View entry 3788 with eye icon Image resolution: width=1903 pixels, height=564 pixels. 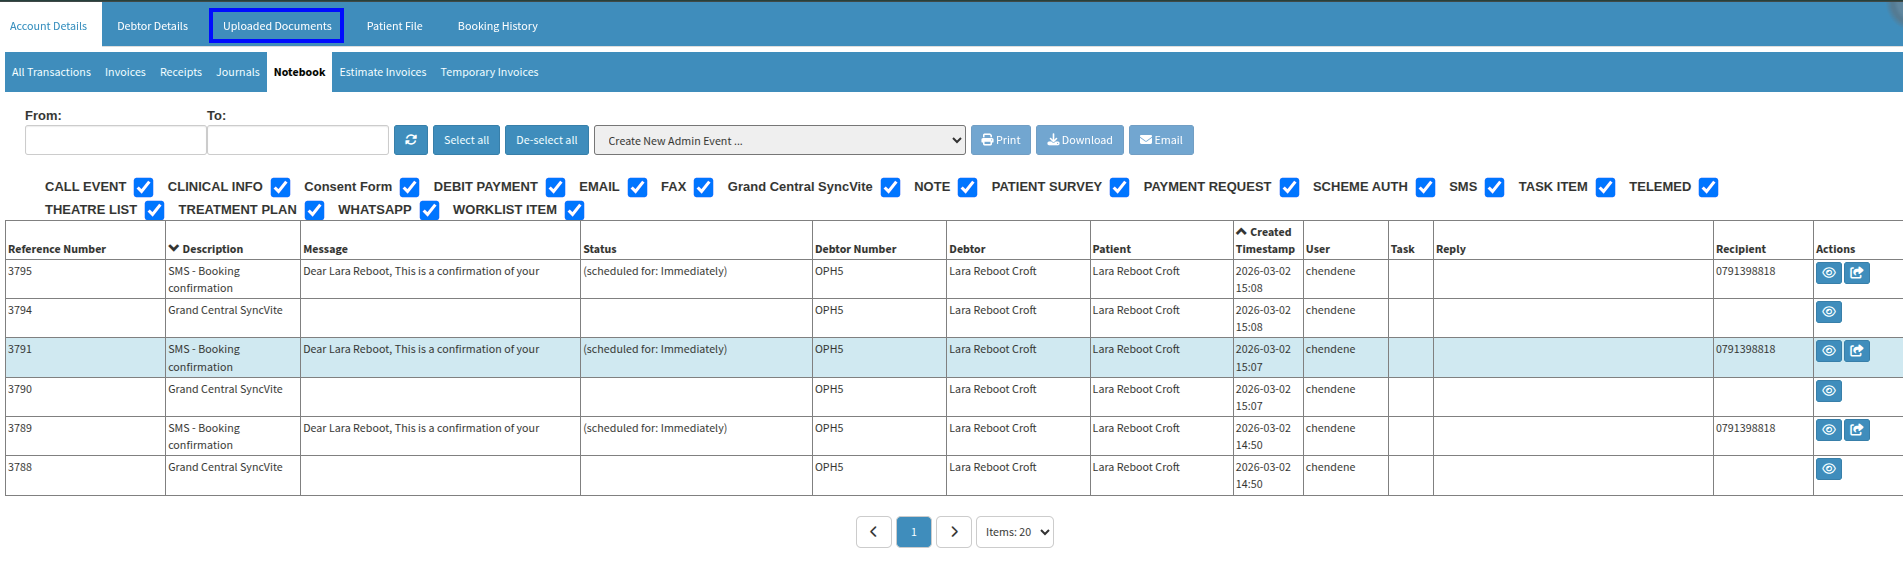1829,469
